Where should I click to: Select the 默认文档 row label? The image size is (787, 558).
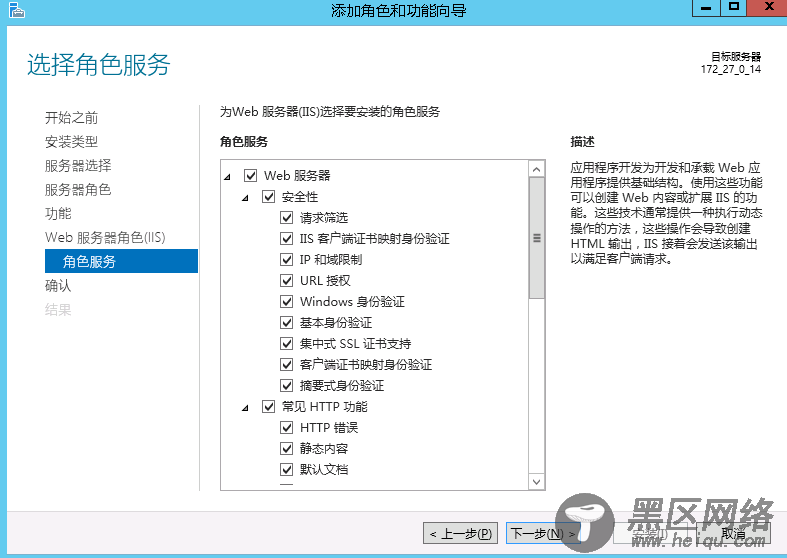(x=324, y=470)
